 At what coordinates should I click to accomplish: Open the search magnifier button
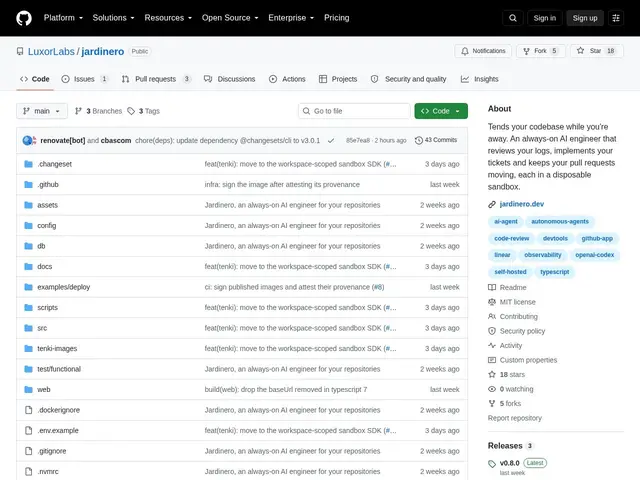[x=513, y=18]
